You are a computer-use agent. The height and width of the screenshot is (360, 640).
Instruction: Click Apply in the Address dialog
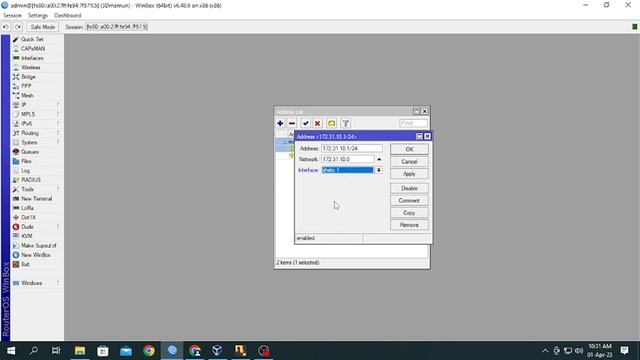409,174
